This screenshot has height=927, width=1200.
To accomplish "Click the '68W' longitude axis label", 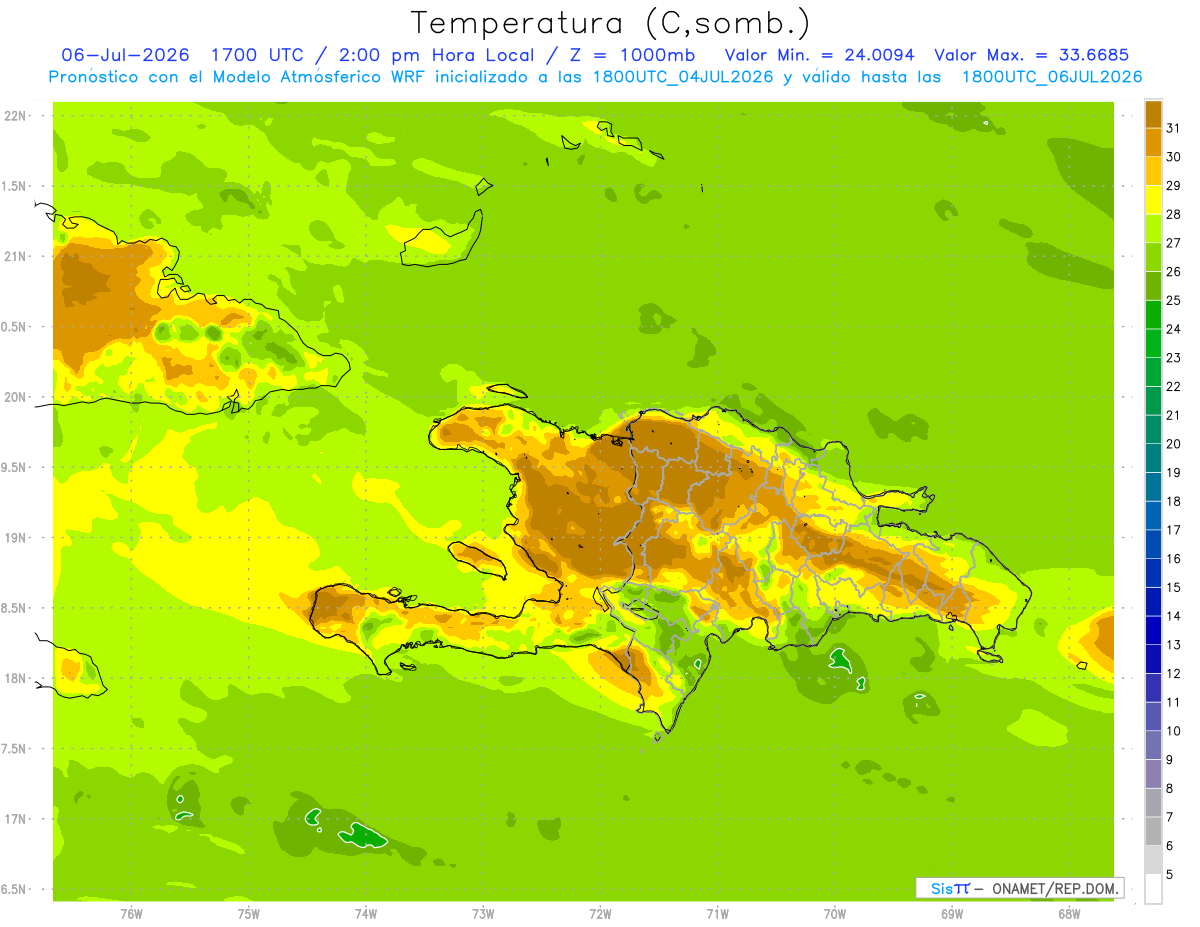I will tap(1069, 914).
